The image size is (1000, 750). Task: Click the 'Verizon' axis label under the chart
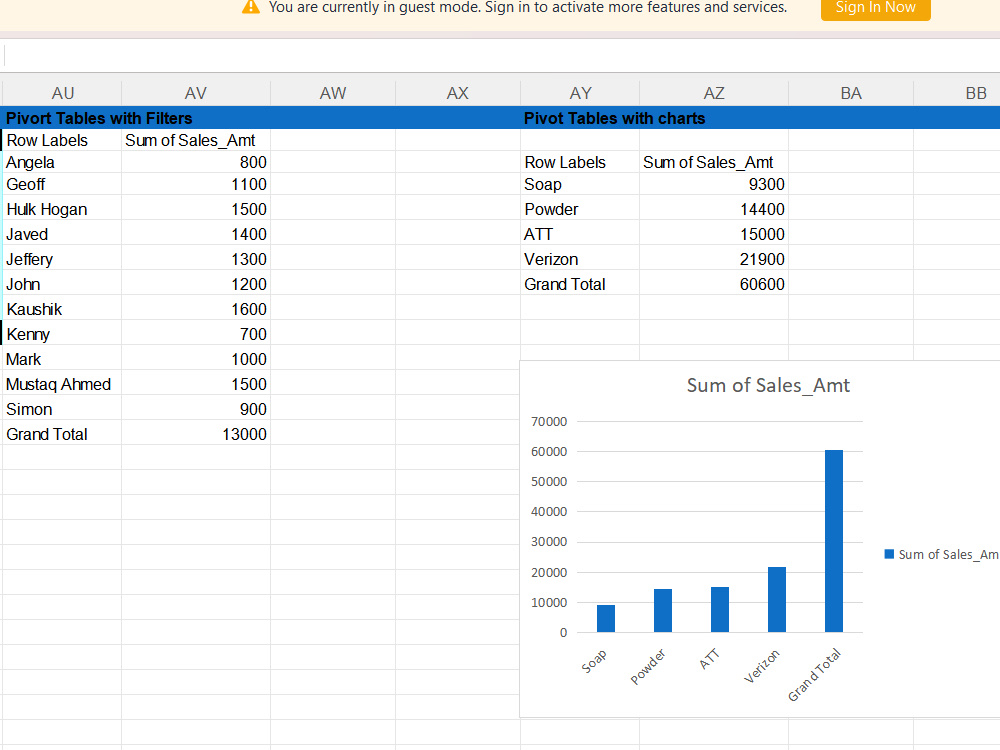(x=762, y=666)
